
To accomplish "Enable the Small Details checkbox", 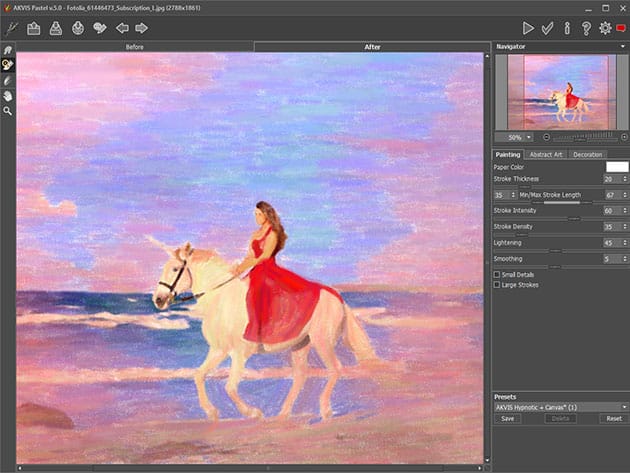I will click(x=498, y=274).
